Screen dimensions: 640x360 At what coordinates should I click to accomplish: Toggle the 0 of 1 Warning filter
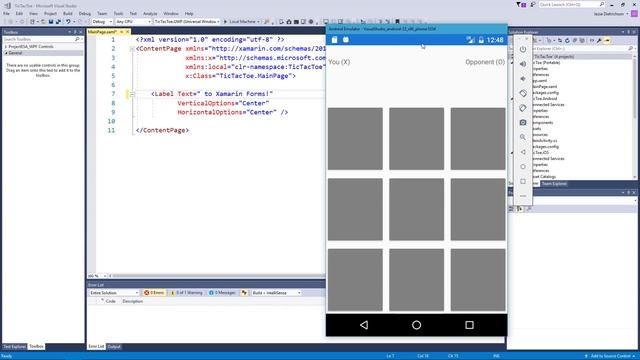[187, 293]
